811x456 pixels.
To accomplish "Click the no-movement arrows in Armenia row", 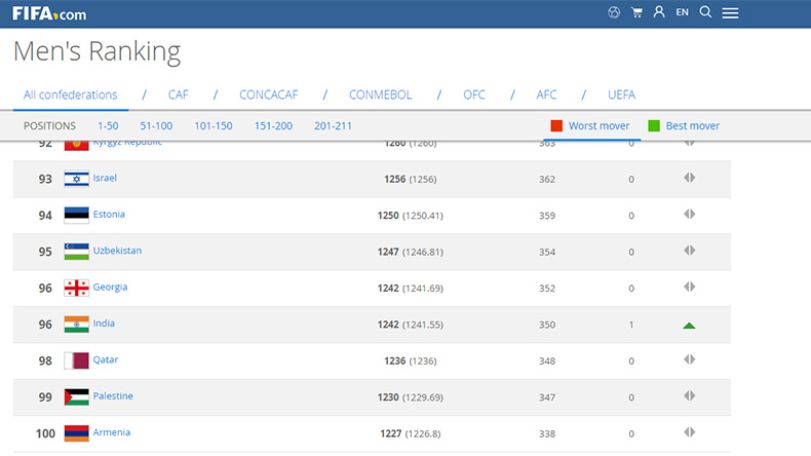I will [689, 432].
